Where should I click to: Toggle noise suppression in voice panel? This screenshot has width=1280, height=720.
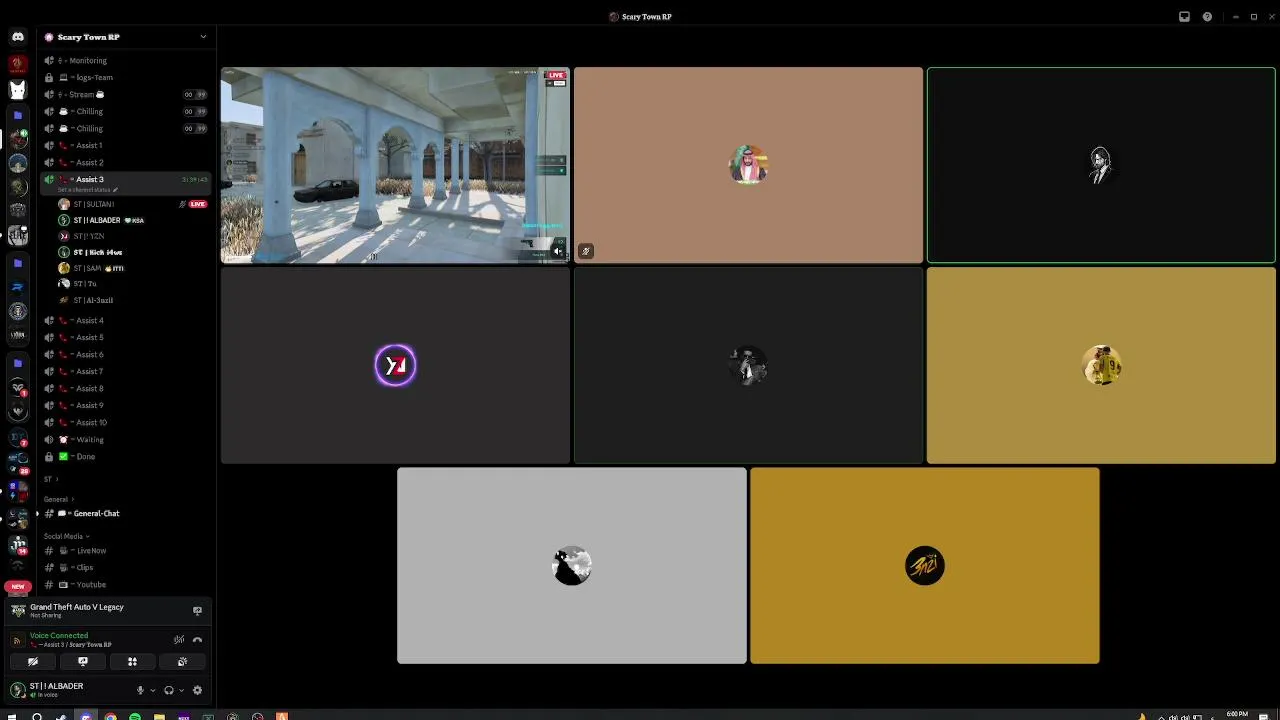pyautogui.click(x=179, y=640)
